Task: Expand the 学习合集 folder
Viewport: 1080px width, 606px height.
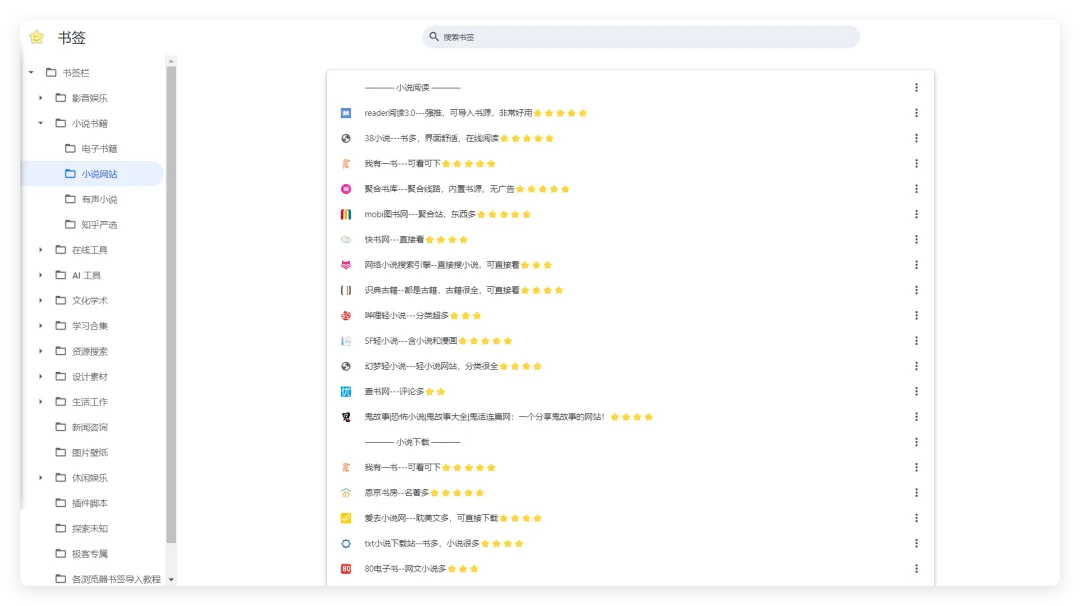Action: (x=41, y=326)
